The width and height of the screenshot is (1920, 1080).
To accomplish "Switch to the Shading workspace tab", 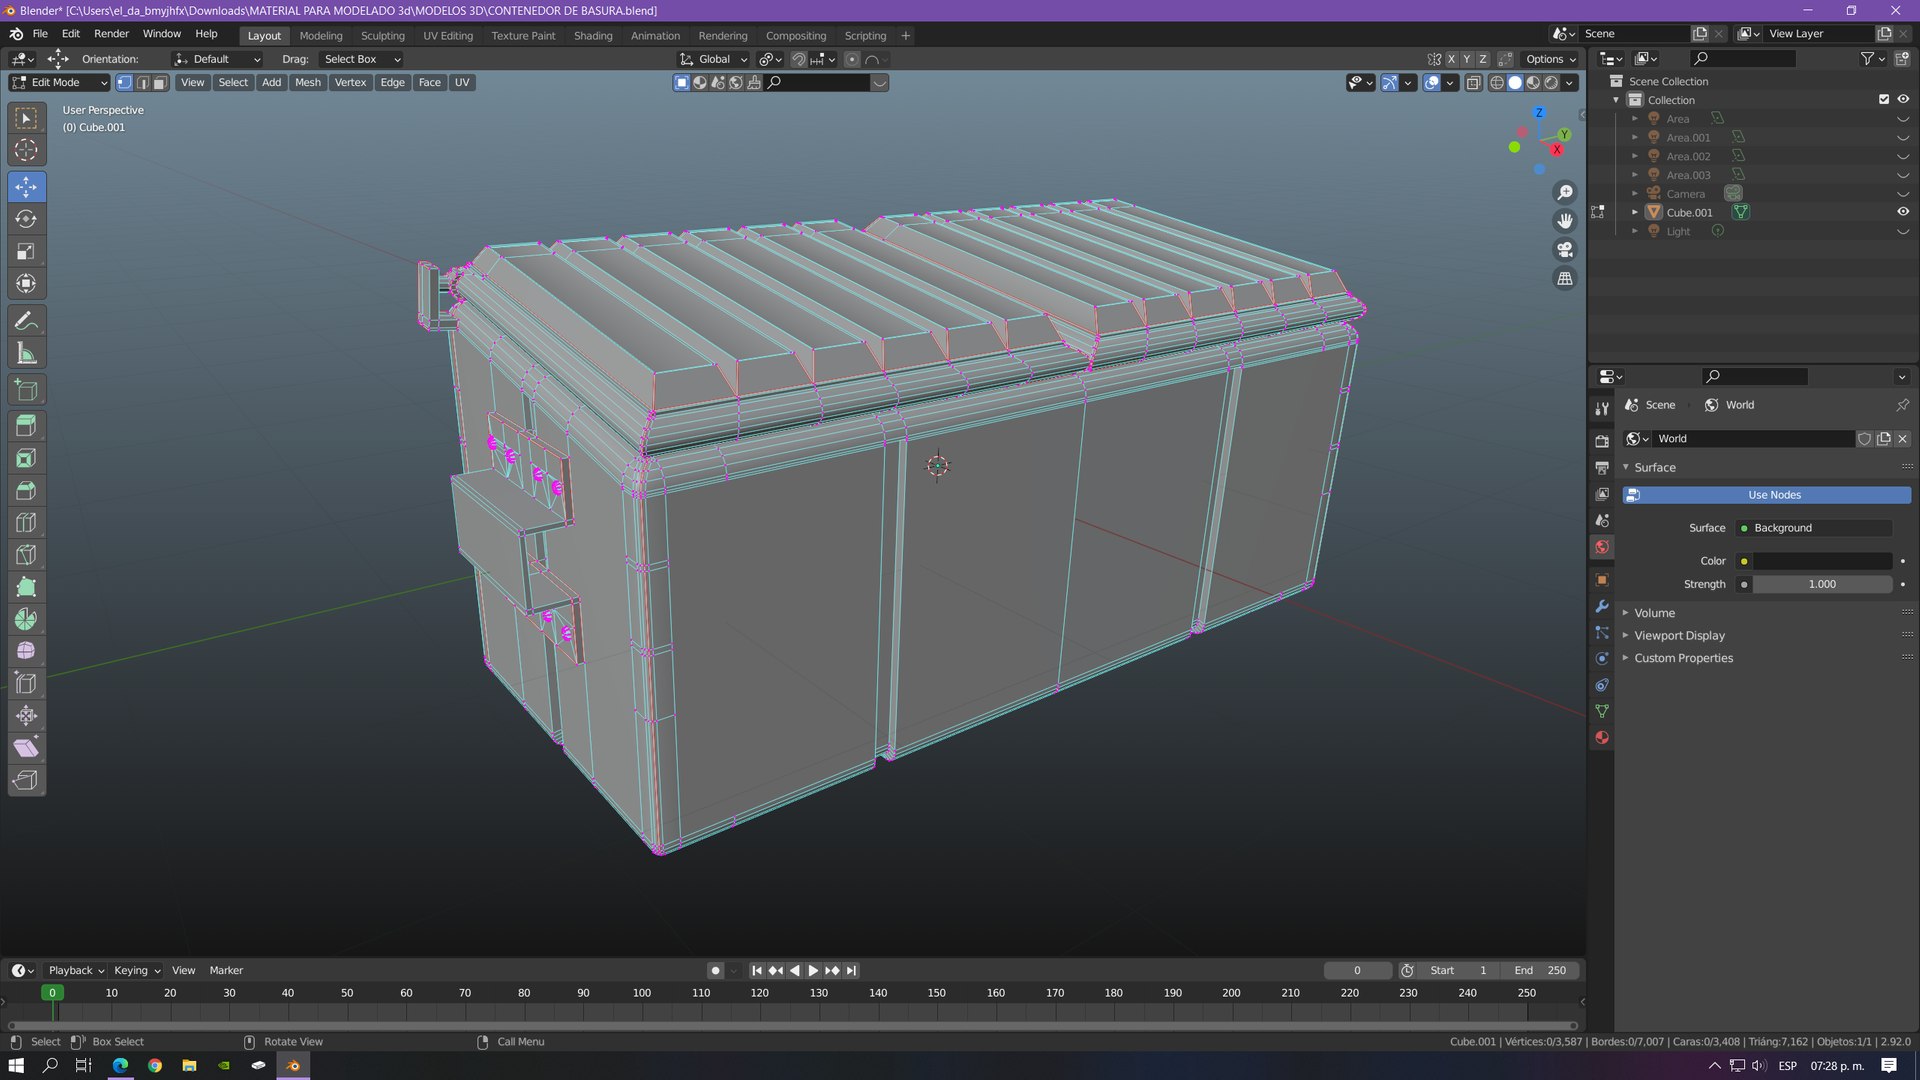I will coord(593,36).
